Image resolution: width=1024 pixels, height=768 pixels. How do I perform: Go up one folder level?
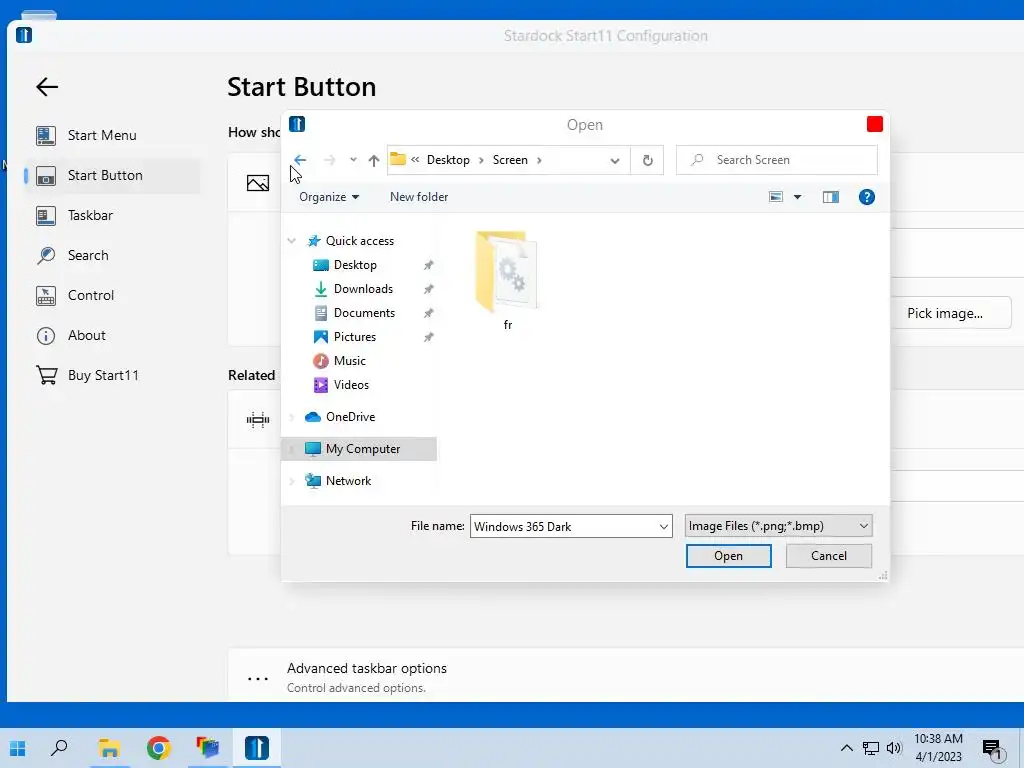(x=374, y=160)
